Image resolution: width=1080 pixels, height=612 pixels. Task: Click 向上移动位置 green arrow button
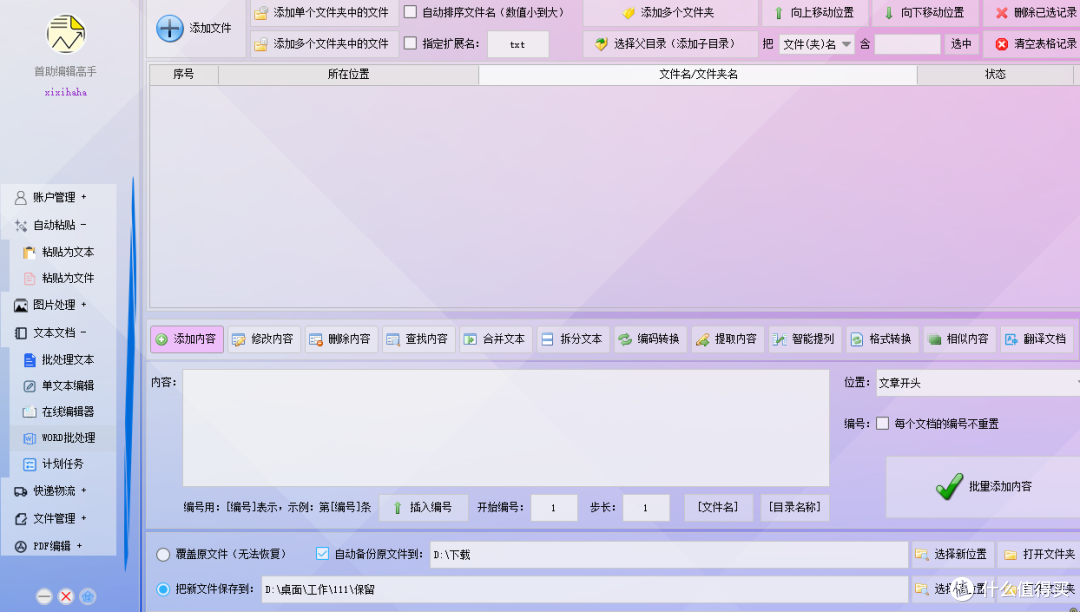[x=815, y=12]
